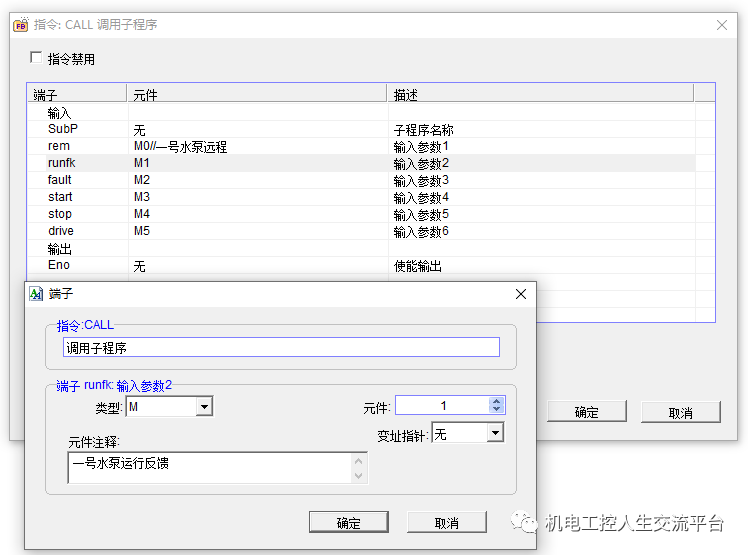Click the 端子 column header
Viewport: 748px width, 555px height.
[77, 94]
